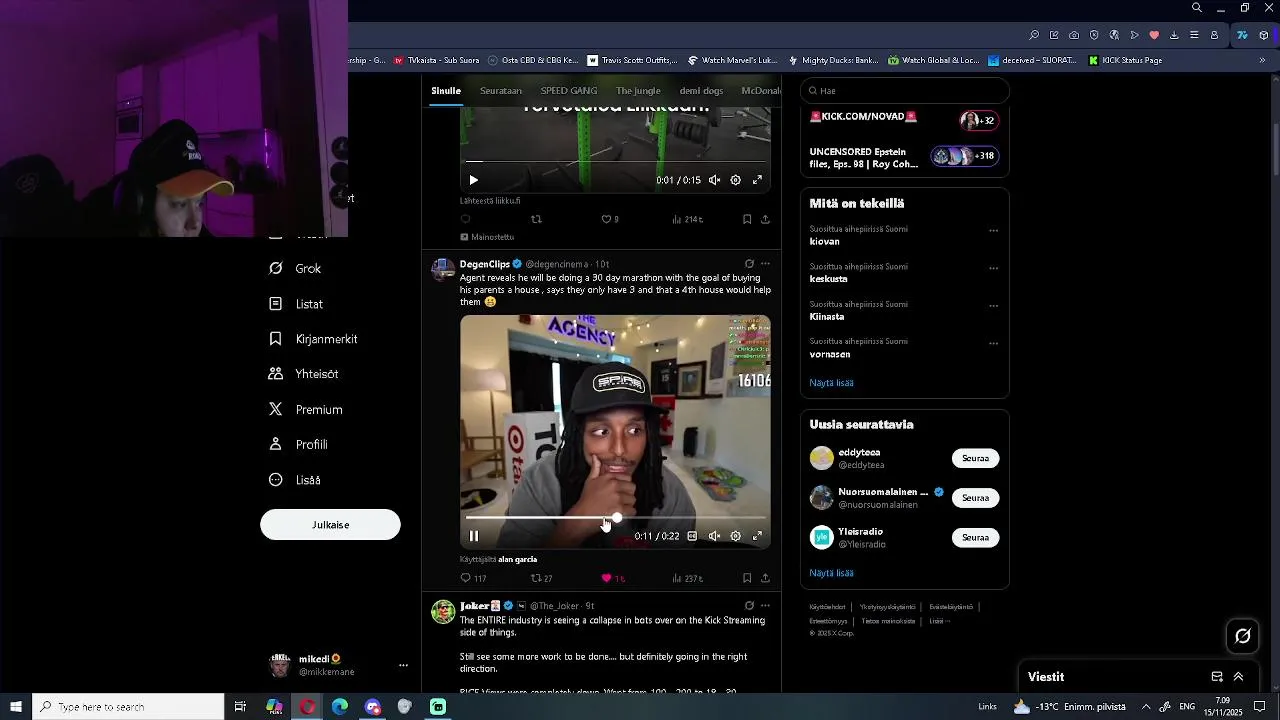Open the SPEED GANG tab
This screenshot has width=1280, height=720.
pyautogui.click(x=569, y=91)
